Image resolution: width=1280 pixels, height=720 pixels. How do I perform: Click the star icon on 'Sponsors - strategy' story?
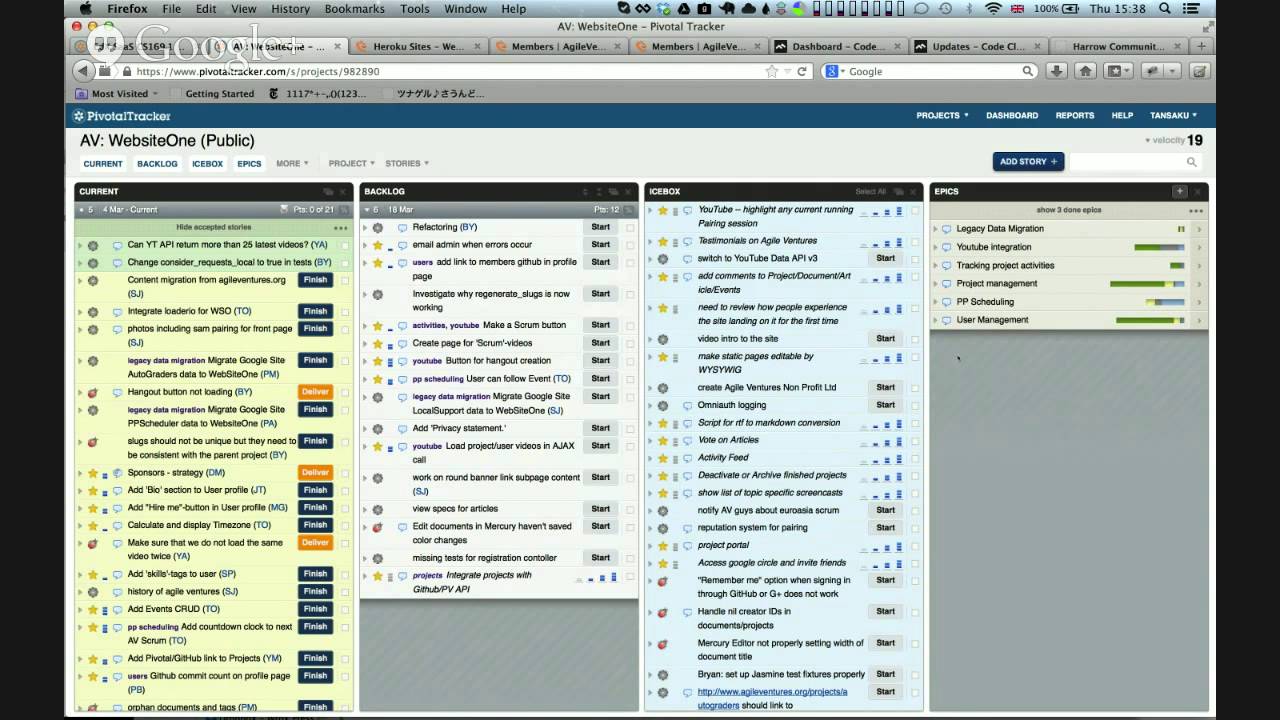click(92, 473)
